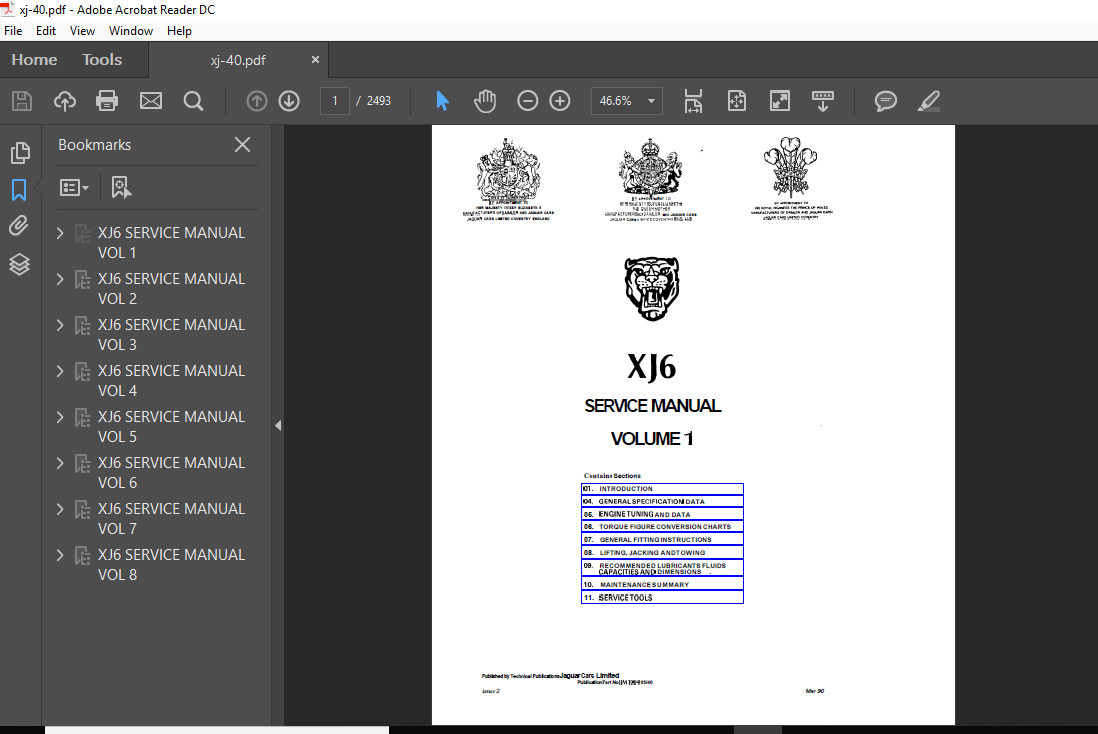
Task: Open XJ6 SERVICE MANUAL VOL 8 bookmark
Action: coord(170,564)
